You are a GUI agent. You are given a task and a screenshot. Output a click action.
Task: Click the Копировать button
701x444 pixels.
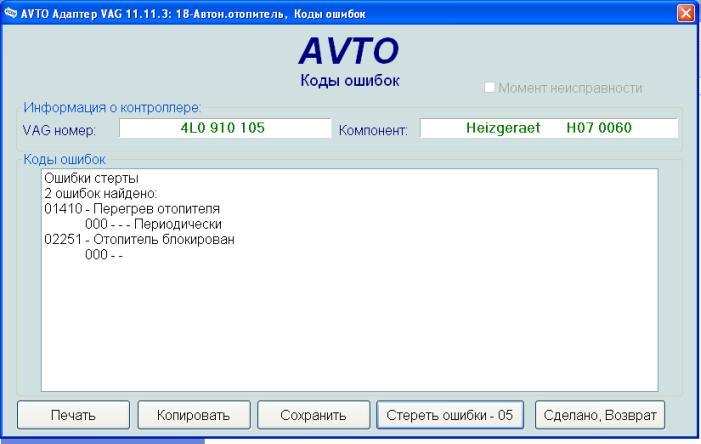pyautogui.click(x=194, y=415)
